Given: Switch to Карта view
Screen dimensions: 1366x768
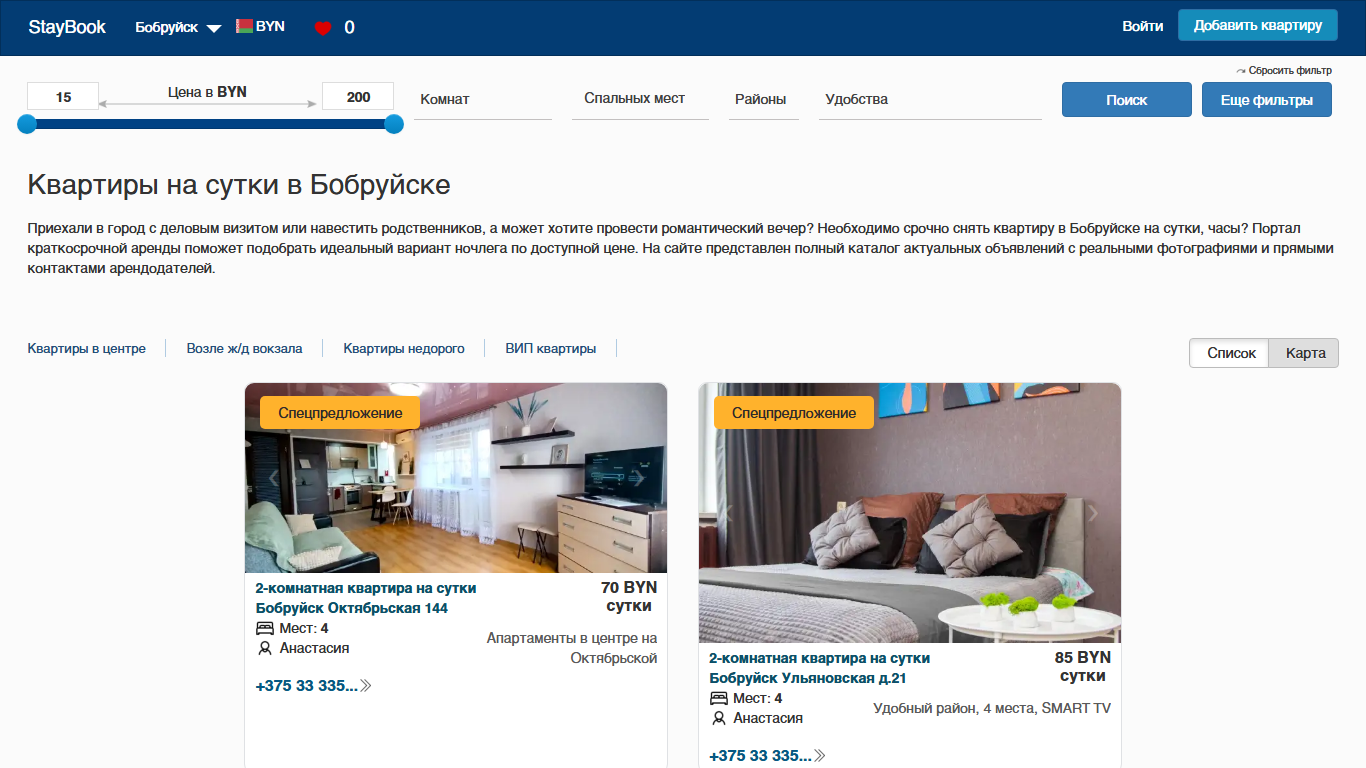Looking at the screenshot, I should point(1305,353).
